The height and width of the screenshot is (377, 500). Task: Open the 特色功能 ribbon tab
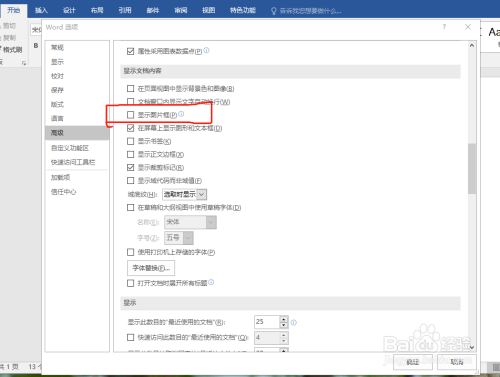243,10
